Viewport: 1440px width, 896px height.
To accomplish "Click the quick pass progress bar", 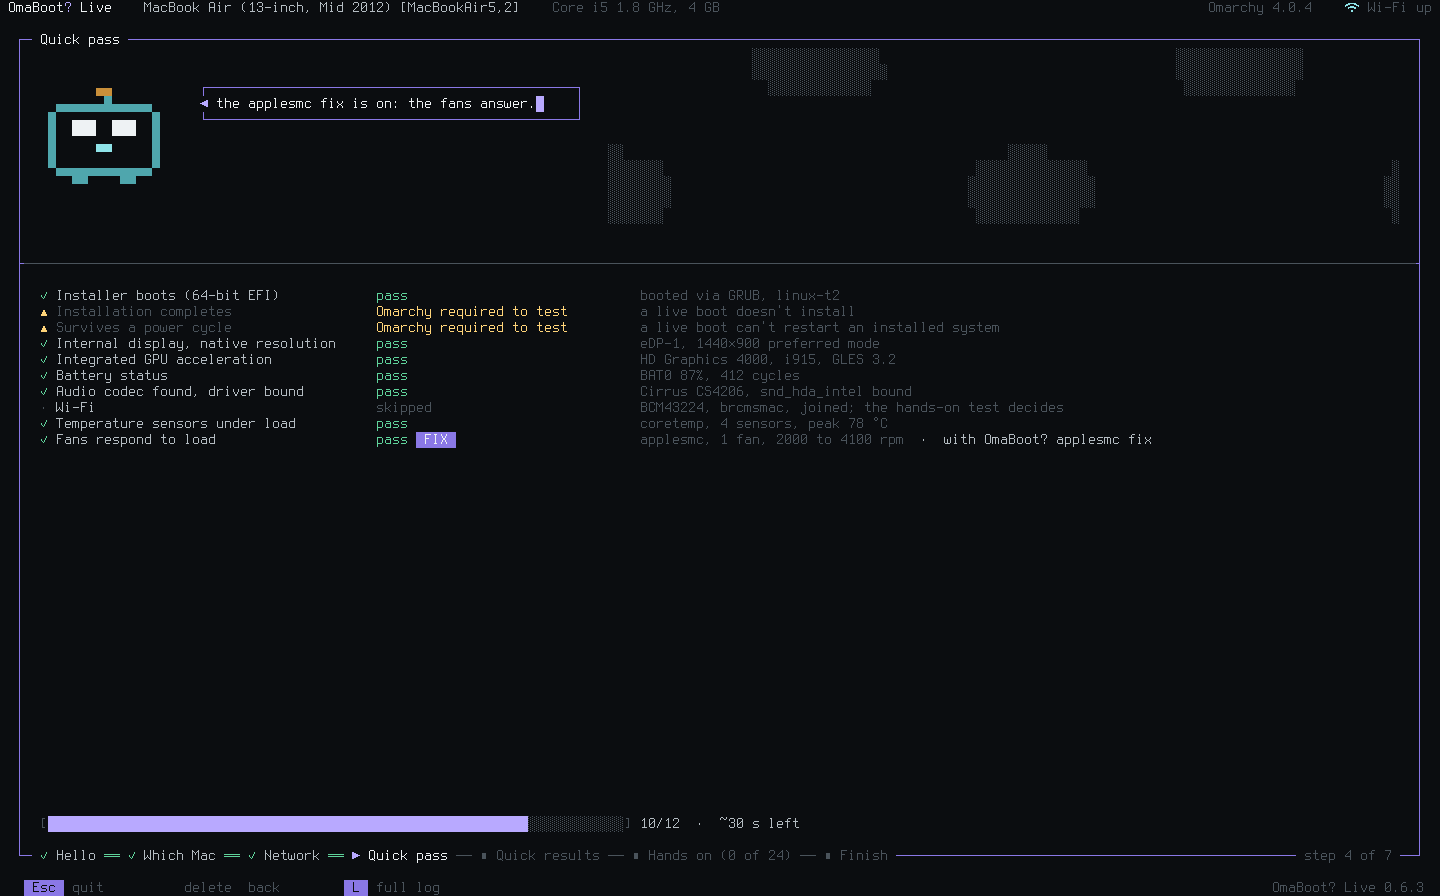I will 336,823.
